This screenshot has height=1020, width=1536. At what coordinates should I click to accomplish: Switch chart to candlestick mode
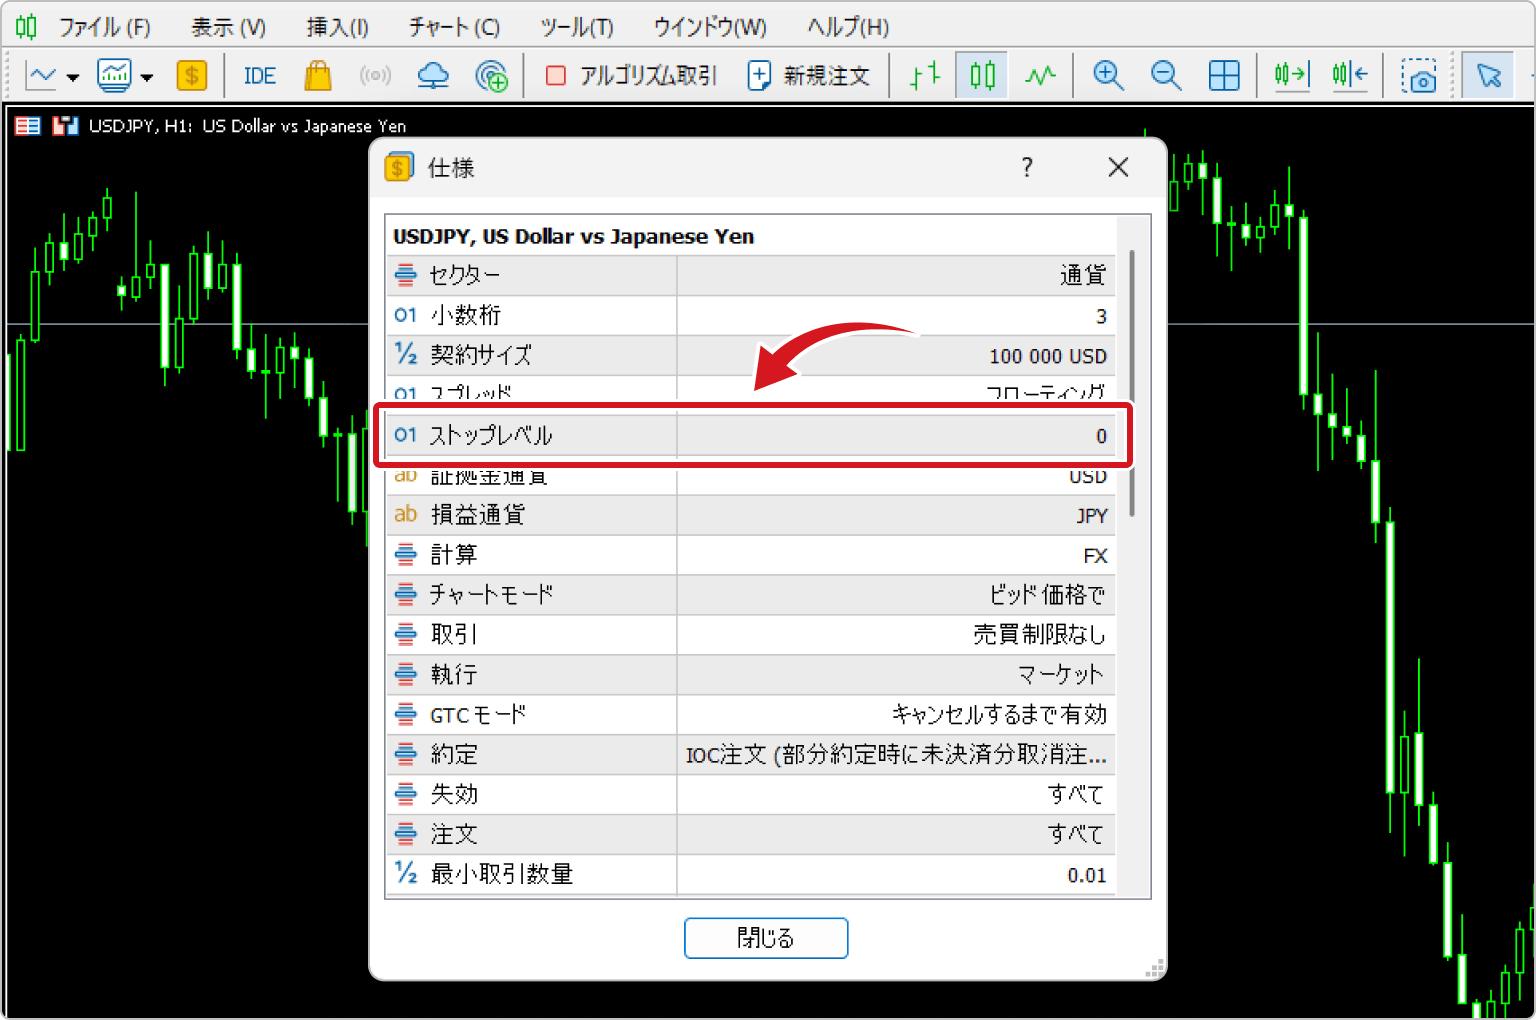point(982,76)
